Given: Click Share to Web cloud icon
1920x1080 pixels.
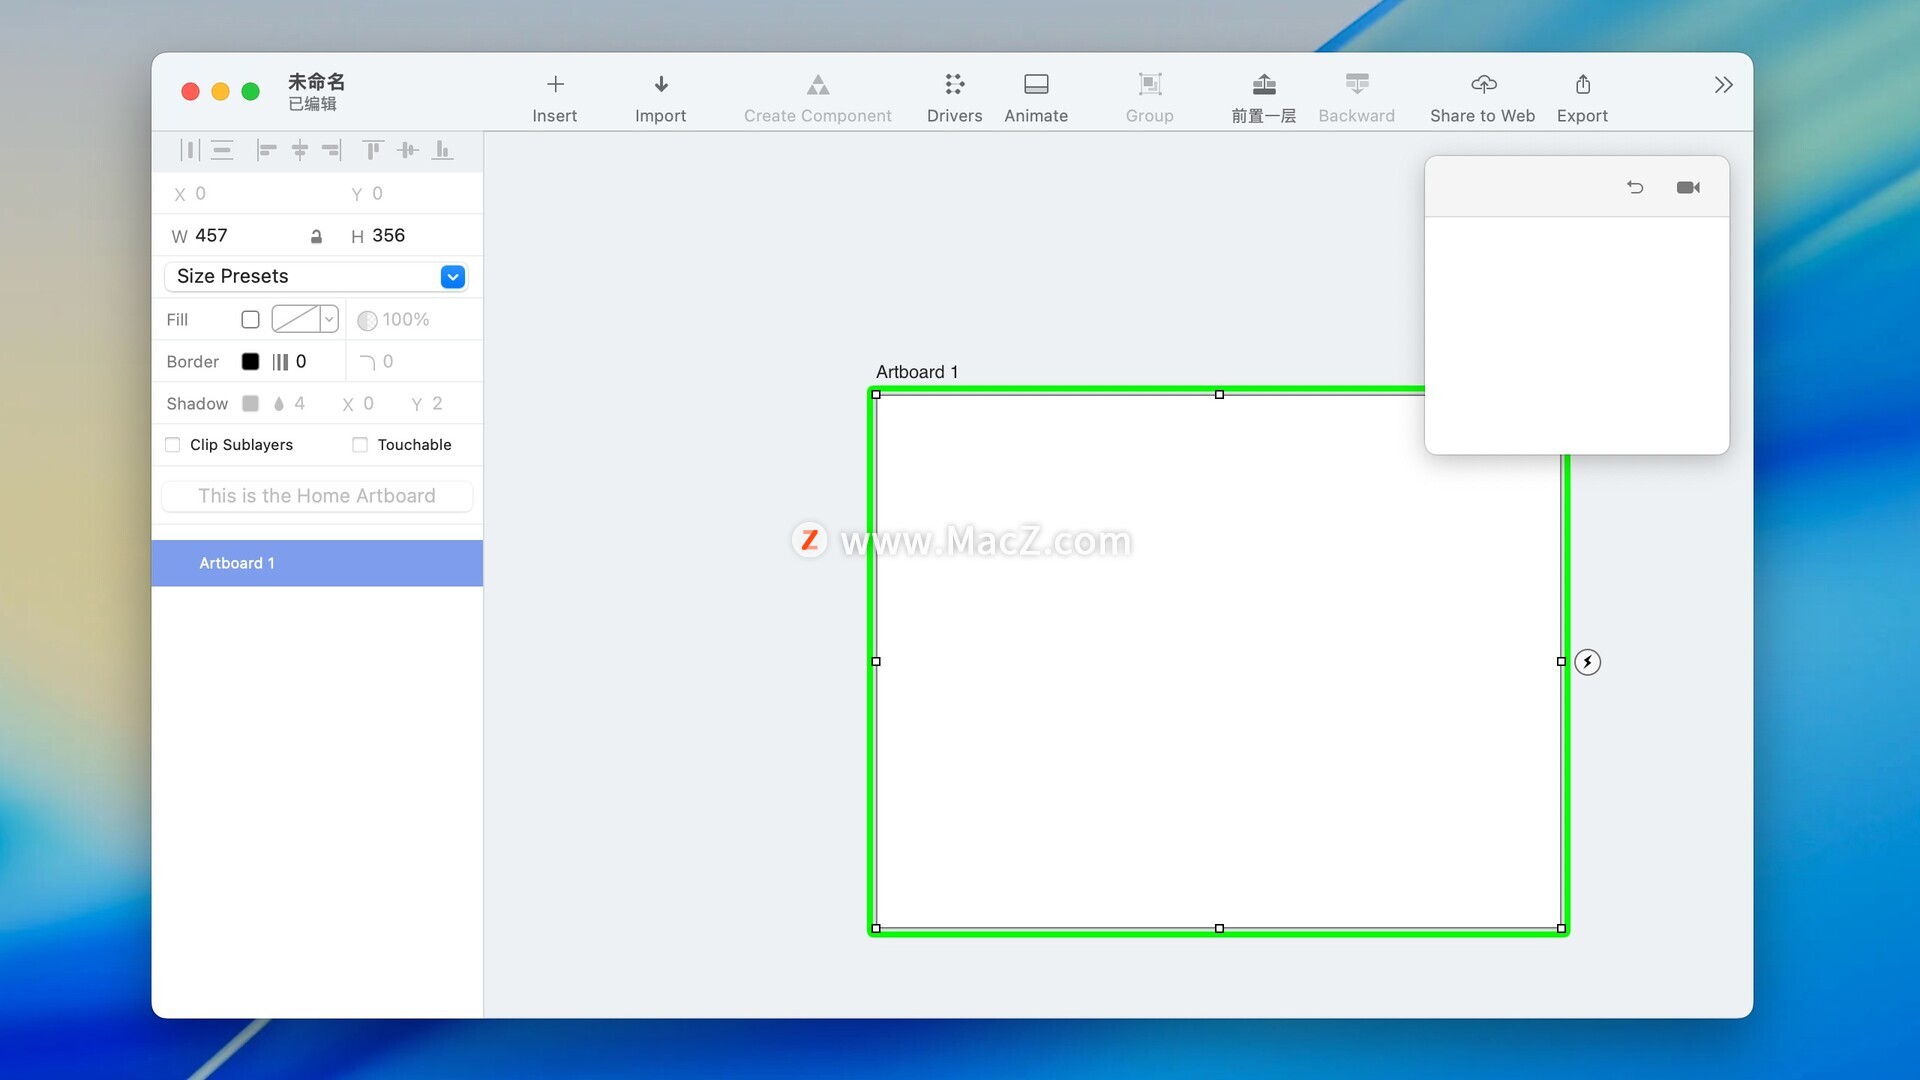Looking at the screenshot, I should point(1483,85).
